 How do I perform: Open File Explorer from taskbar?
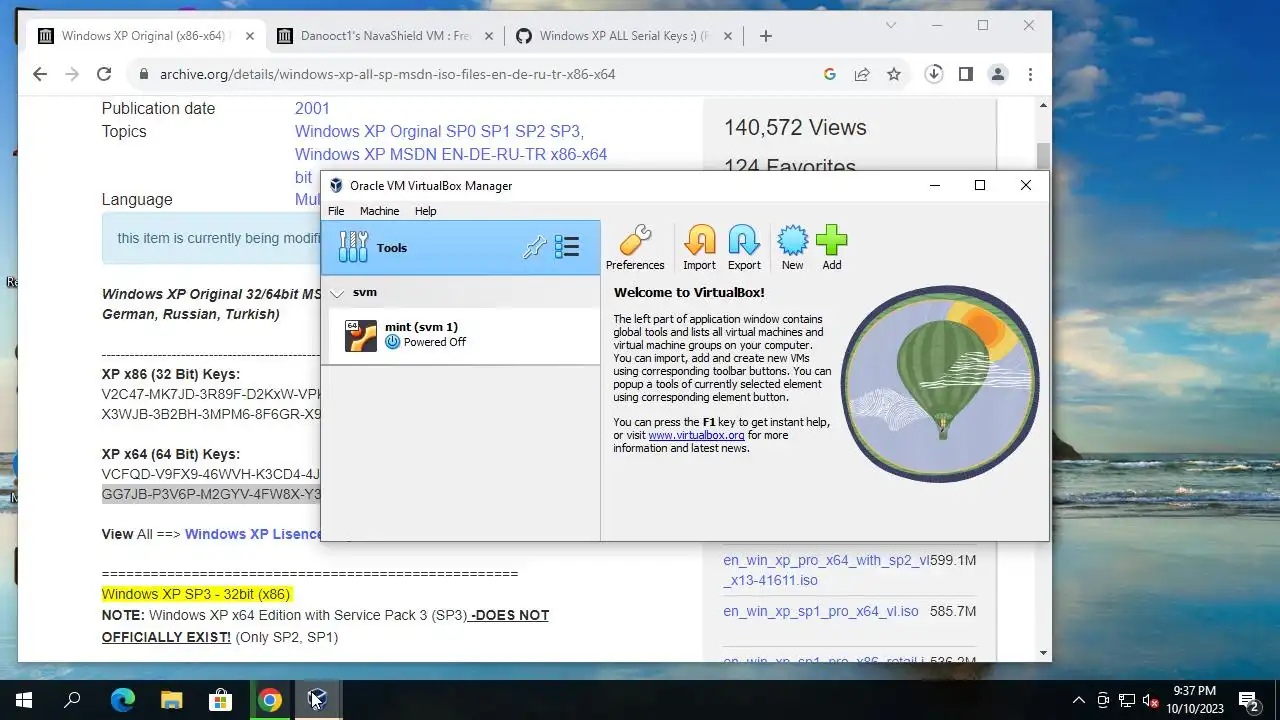click(x=171, y=700)
